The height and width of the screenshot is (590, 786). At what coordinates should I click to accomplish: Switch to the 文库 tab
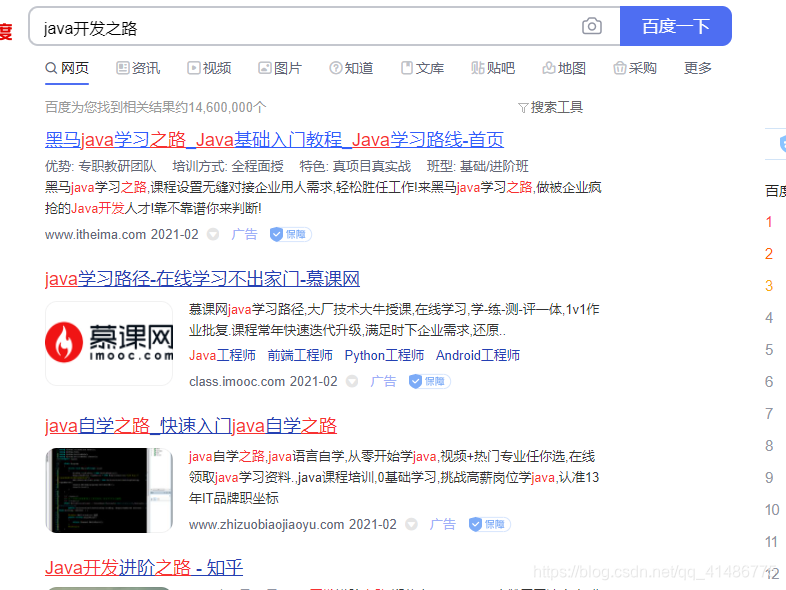422,68
